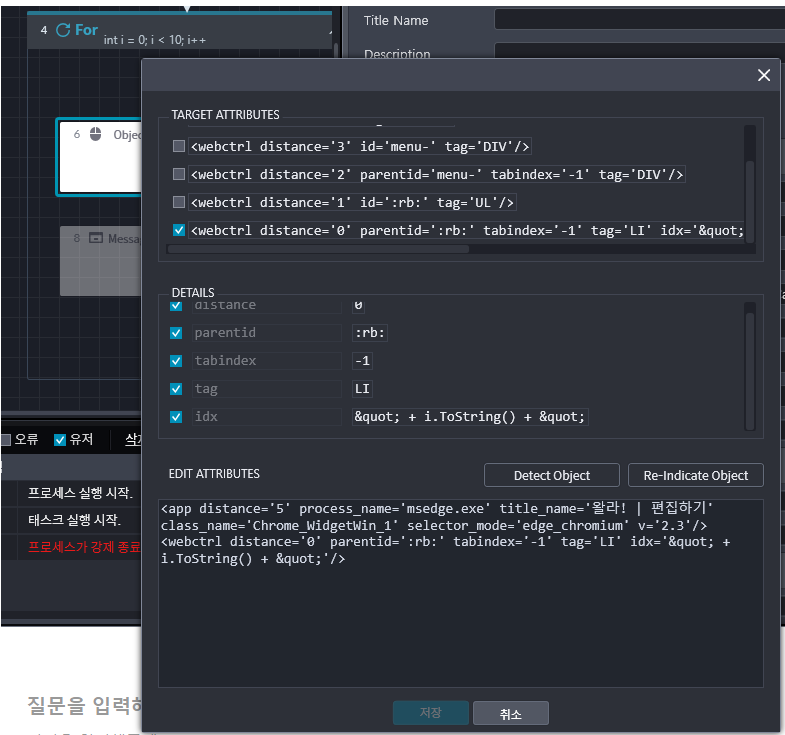Click the Target Attributes horizontal scrollbar
Image resolution: width=785 pixels, height=735 pixels.
(x=318, y=249)
